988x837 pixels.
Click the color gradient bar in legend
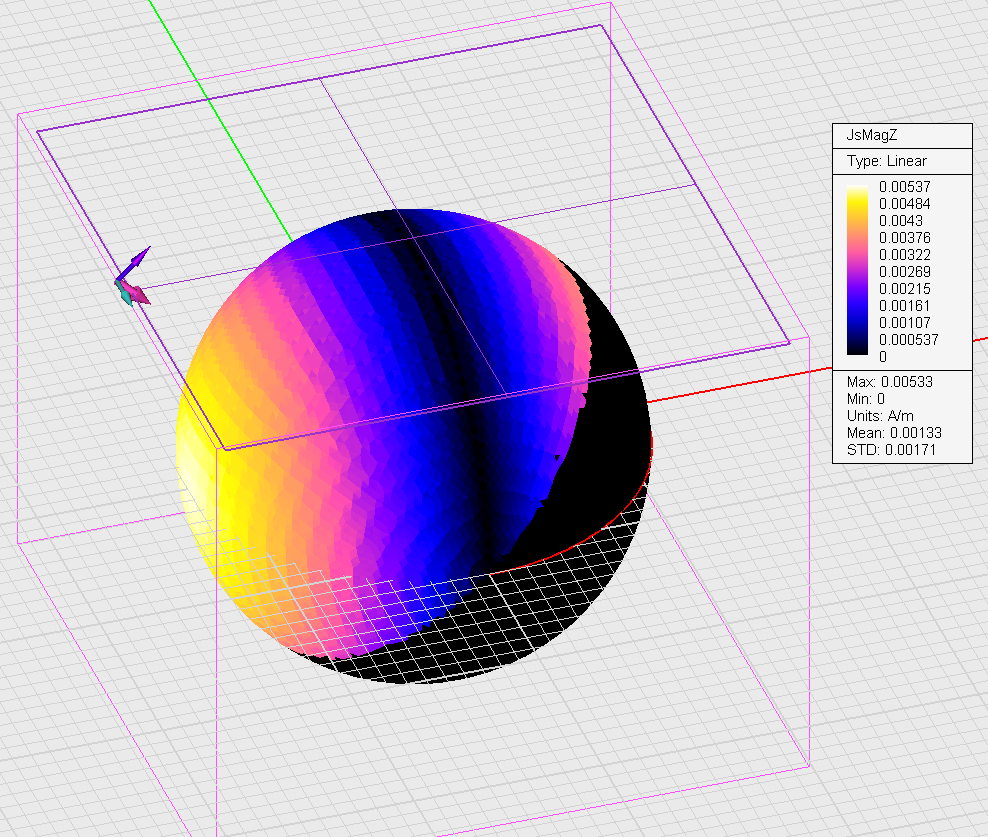coord(857,271)
